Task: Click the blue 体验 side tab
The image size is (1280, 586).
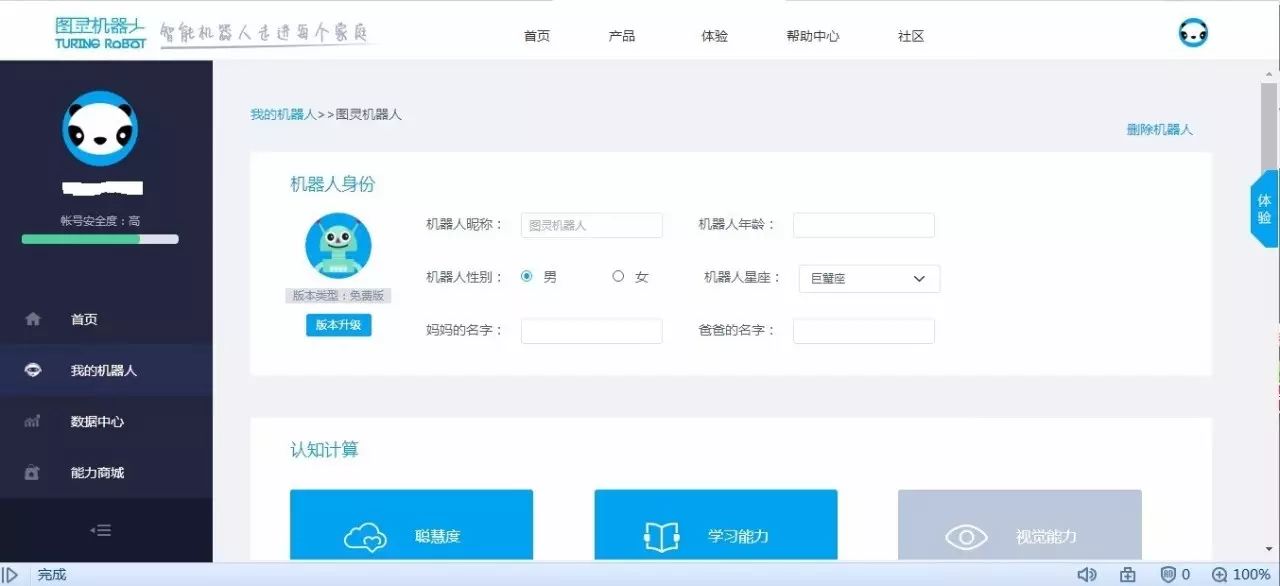Action: click(x=1264, y=208)
